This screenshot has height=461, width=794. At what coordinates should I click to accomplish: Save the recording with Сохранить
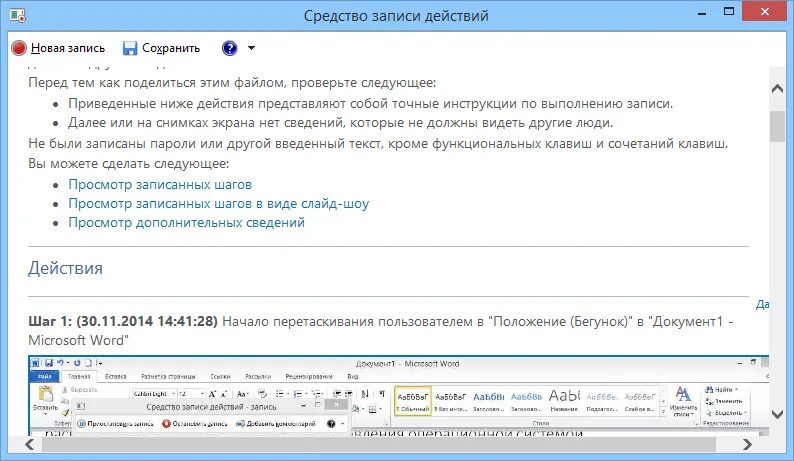161,48
